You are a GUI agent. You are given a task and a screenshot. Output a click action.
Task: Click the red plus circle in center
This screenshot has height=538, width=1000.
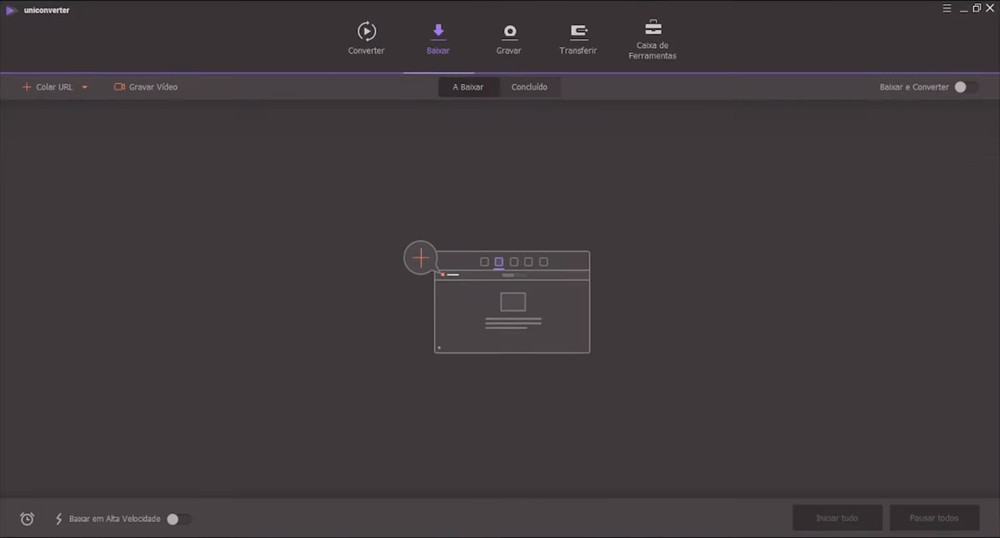[x=421, y=258]
